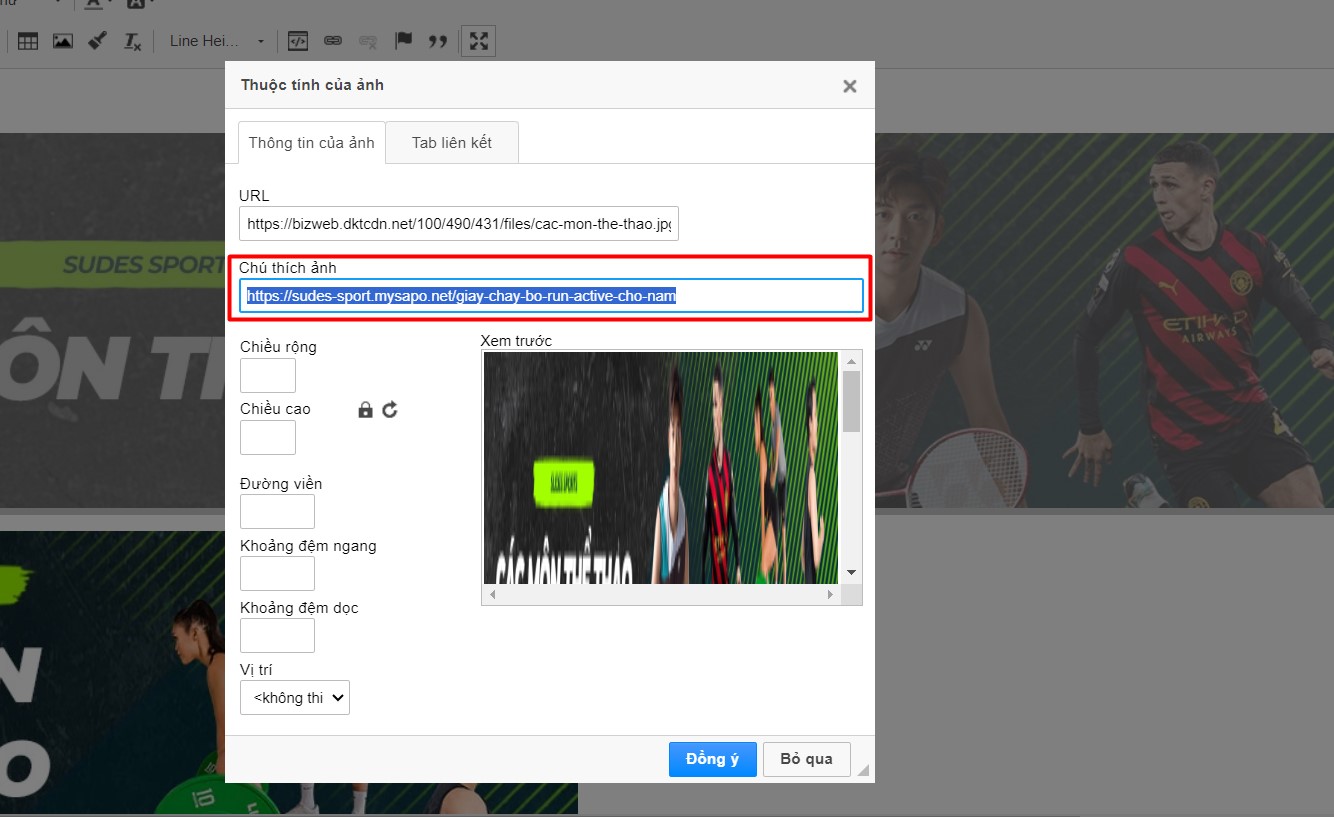Click the Khoảng đệm ngang field

(277, 573)
